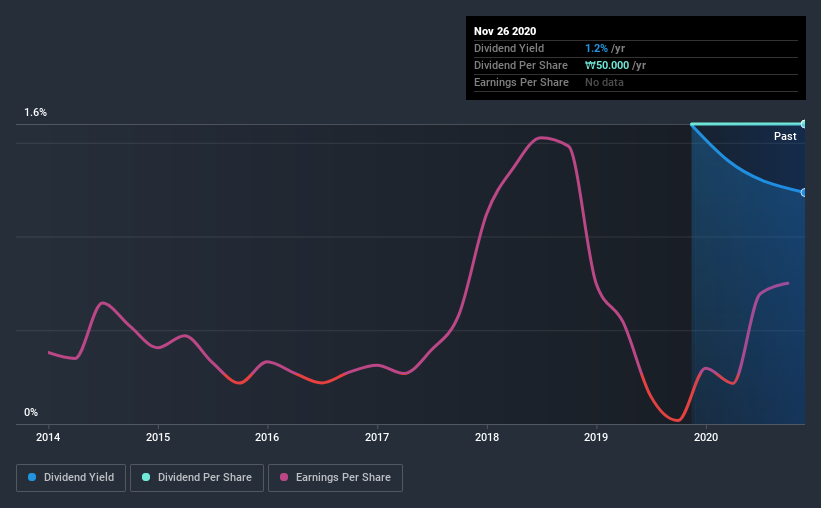Screen dimensions: 821x508
Task: Click the 0% y-axis label
Action: tap(31, 413)
